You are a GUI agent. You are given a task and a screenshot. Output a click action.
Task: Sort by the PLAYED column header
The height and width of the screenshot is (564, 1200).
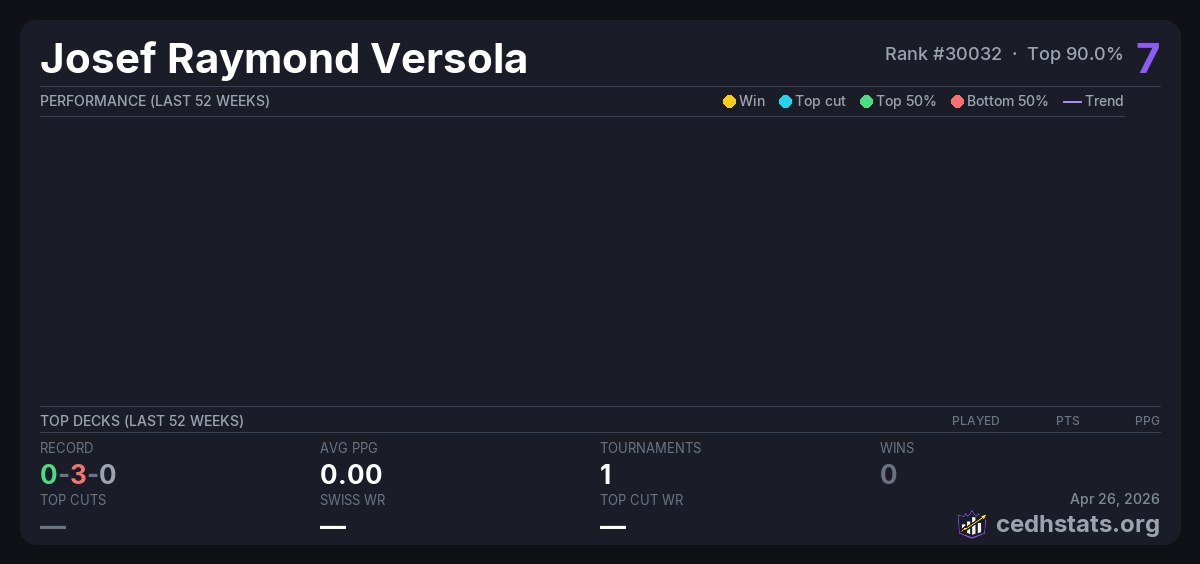pyautogui.click(x=975, y=421)
